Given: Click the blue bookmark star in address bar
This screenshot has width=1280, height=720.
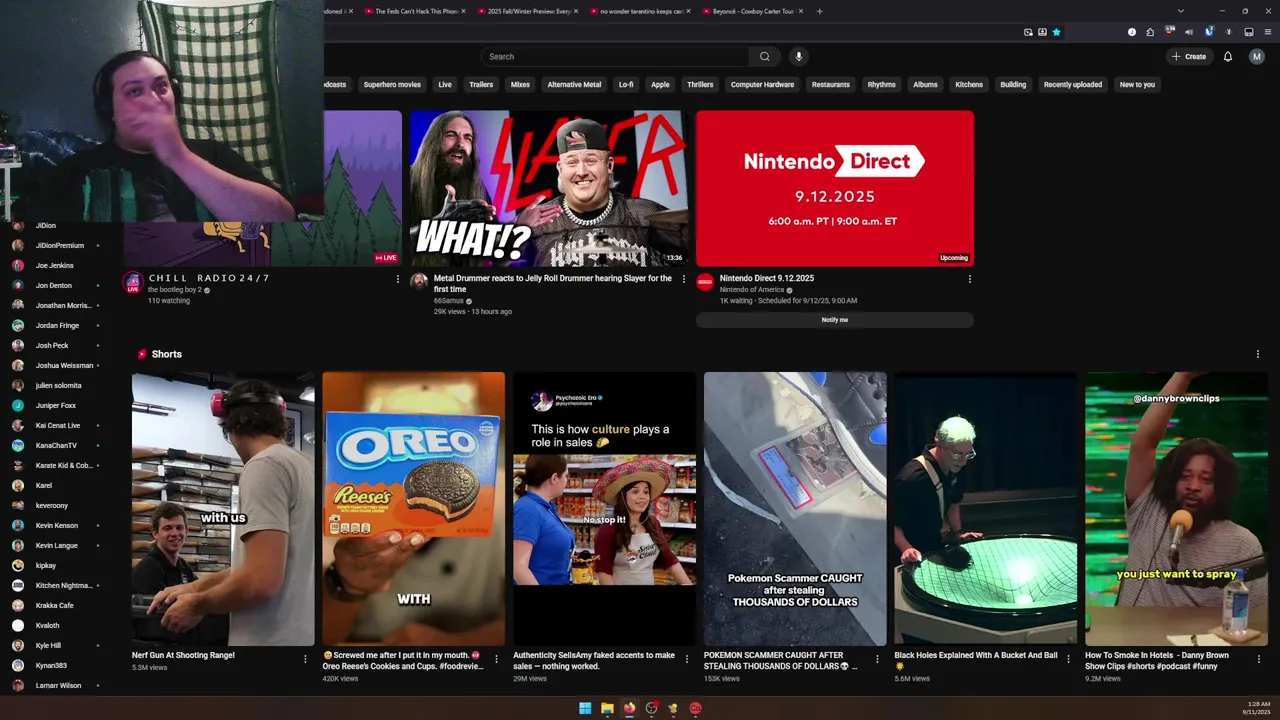Looking at the screenshot, I should tap(1056, 32).
